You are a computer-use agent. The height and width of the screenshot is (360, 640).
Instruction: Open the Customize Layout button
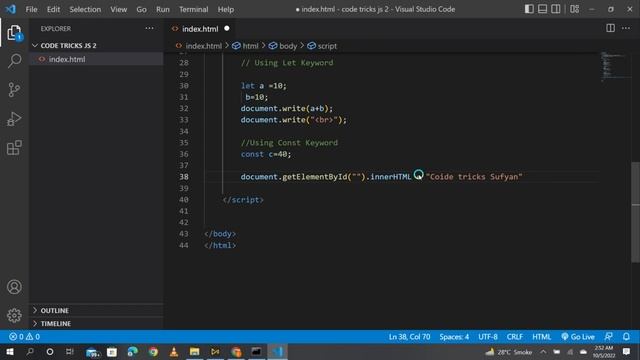coord(575,9)
